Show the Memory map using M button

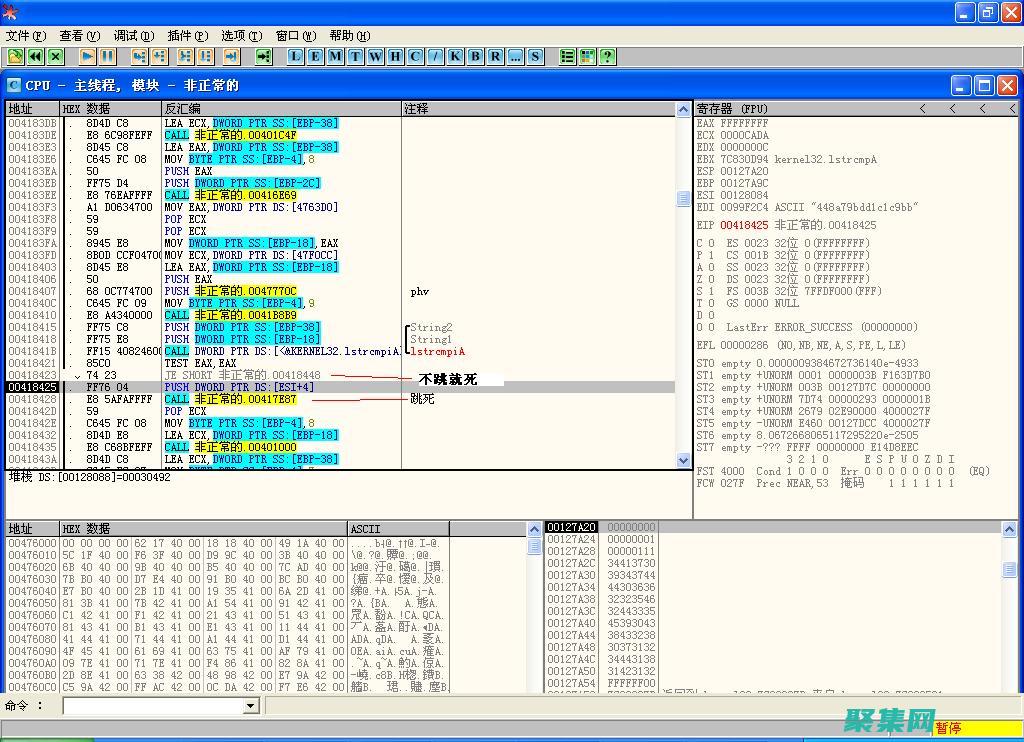(x=335, y=57)
